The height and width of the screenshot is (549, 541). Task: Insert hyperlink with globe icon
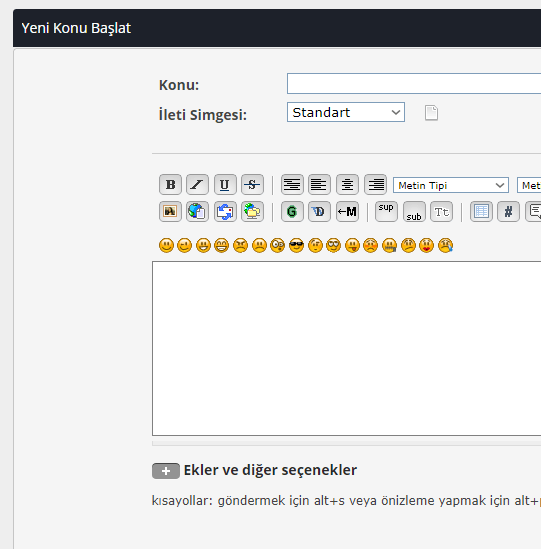(197, 211)
